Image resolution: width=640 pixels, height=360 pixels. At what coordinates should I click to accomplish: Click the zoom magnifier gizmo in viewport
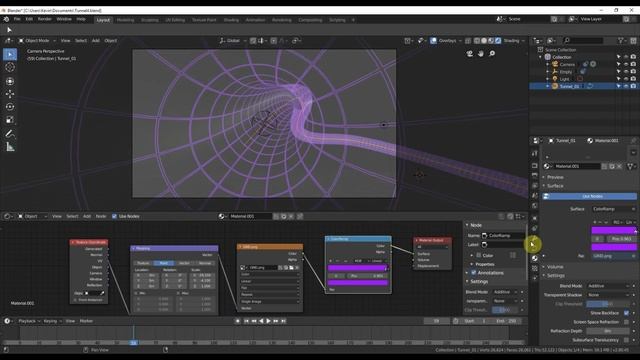[x=492, y=53]
